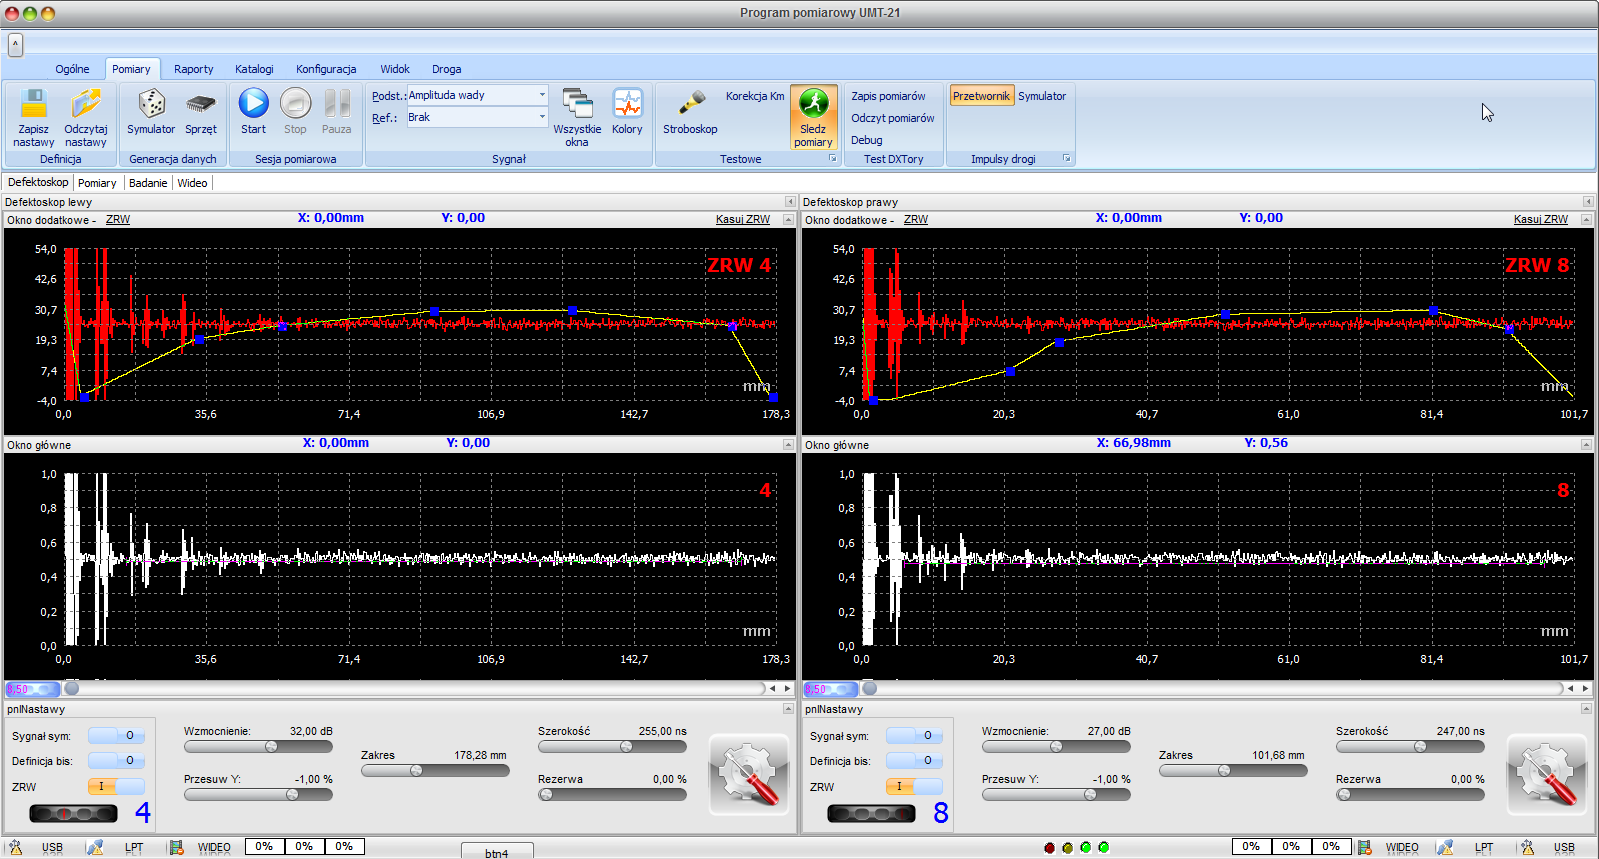The height and width of the screenshot is (859, 1599).
Task: Toggle Sygnał sym switch in left panel
Action: coord(117,736)
